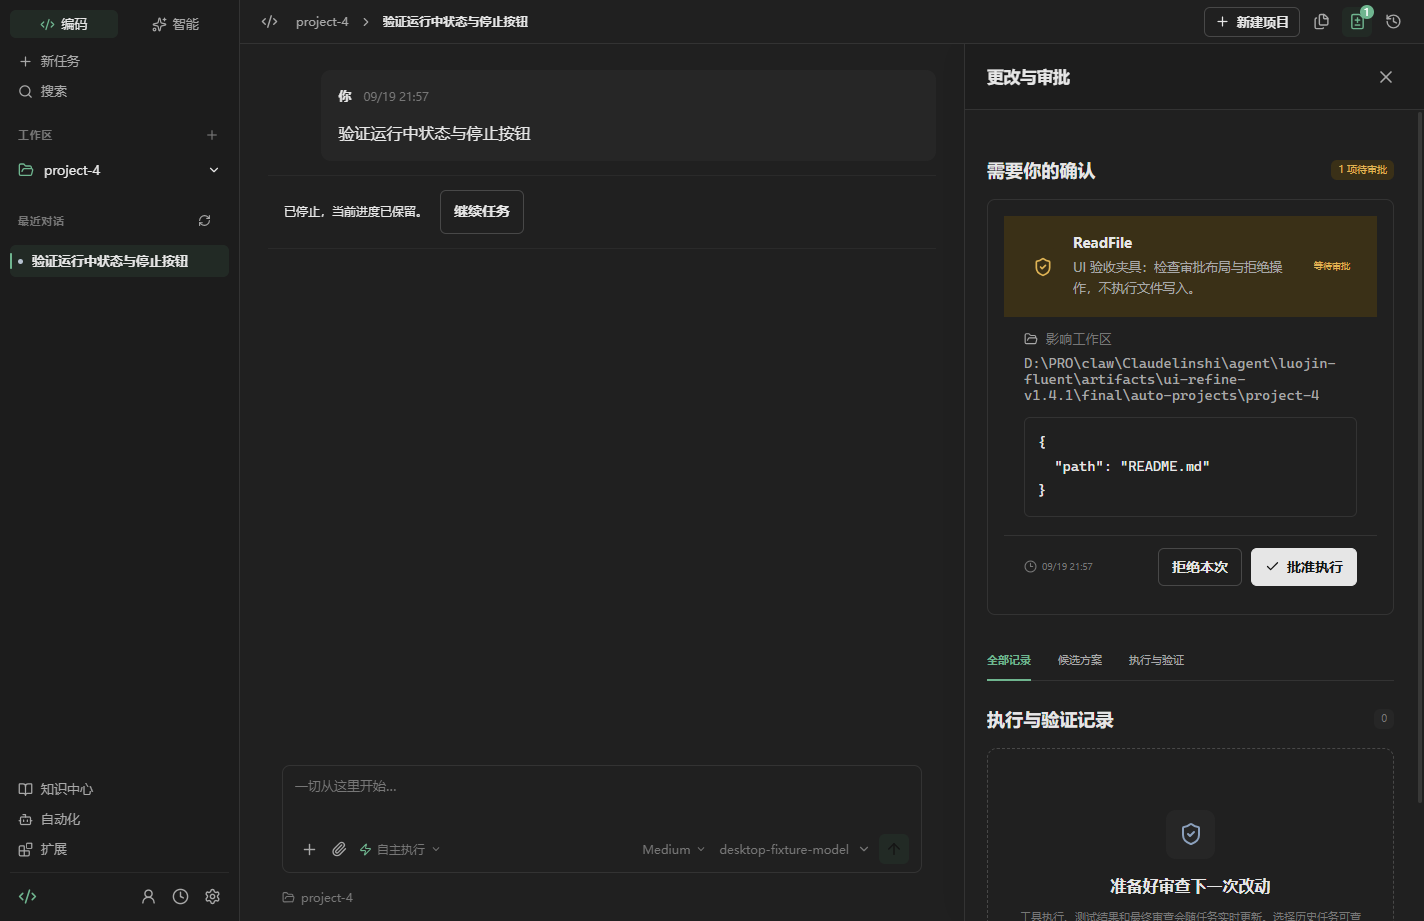This screenshot has height=921, width=1424.
Task: Add a new workspace with plus icon
Action: (x=212, y=135)
